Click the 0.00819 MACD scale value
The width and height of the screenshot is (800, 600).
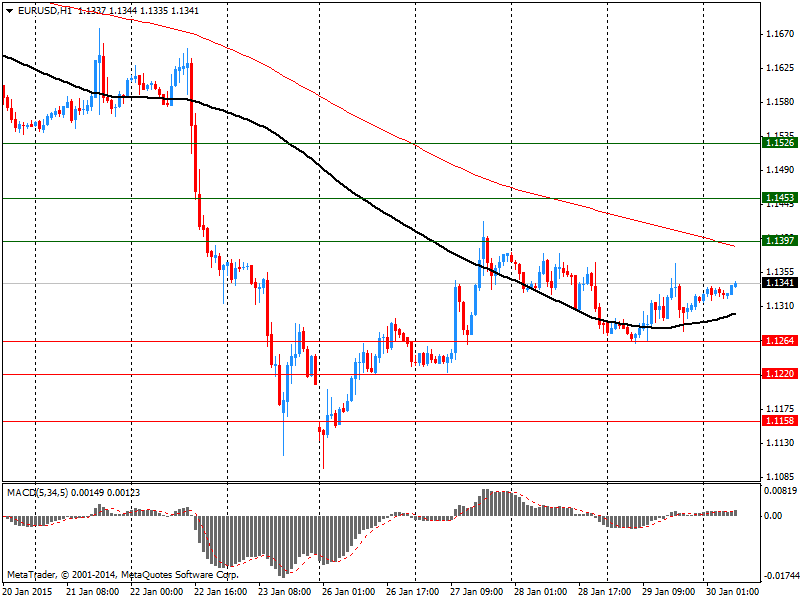click(x=781, y=491)
